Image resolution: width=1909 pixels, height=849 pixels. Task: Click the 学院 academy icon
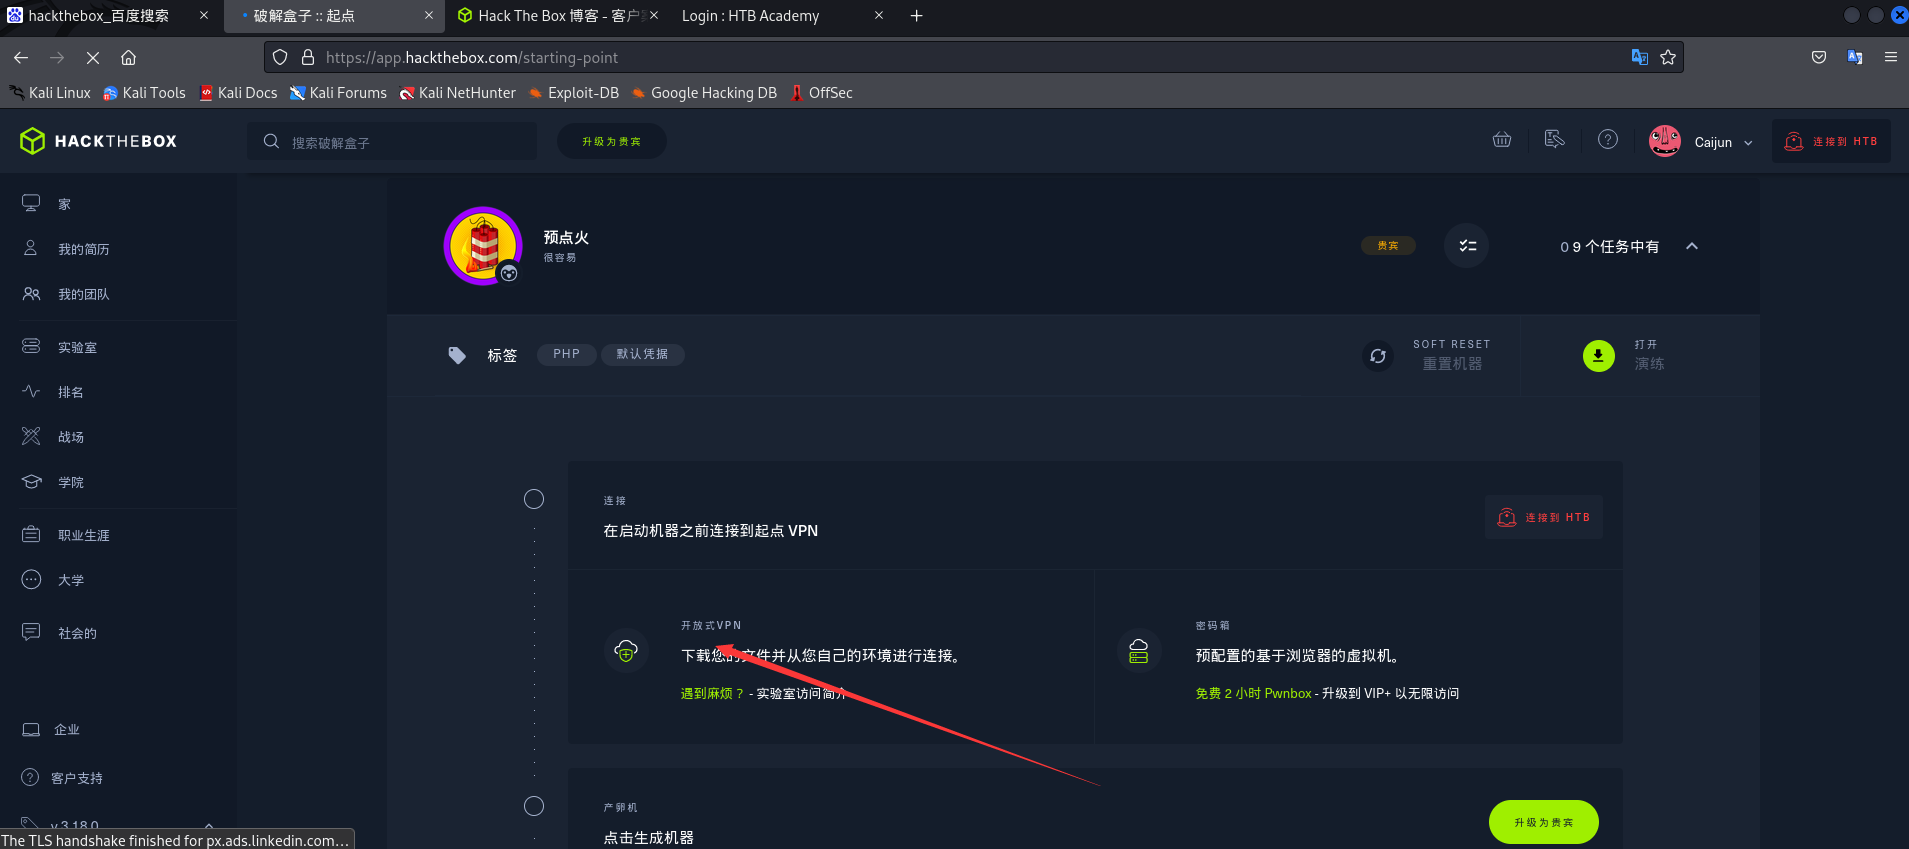(x=32, y=481)
